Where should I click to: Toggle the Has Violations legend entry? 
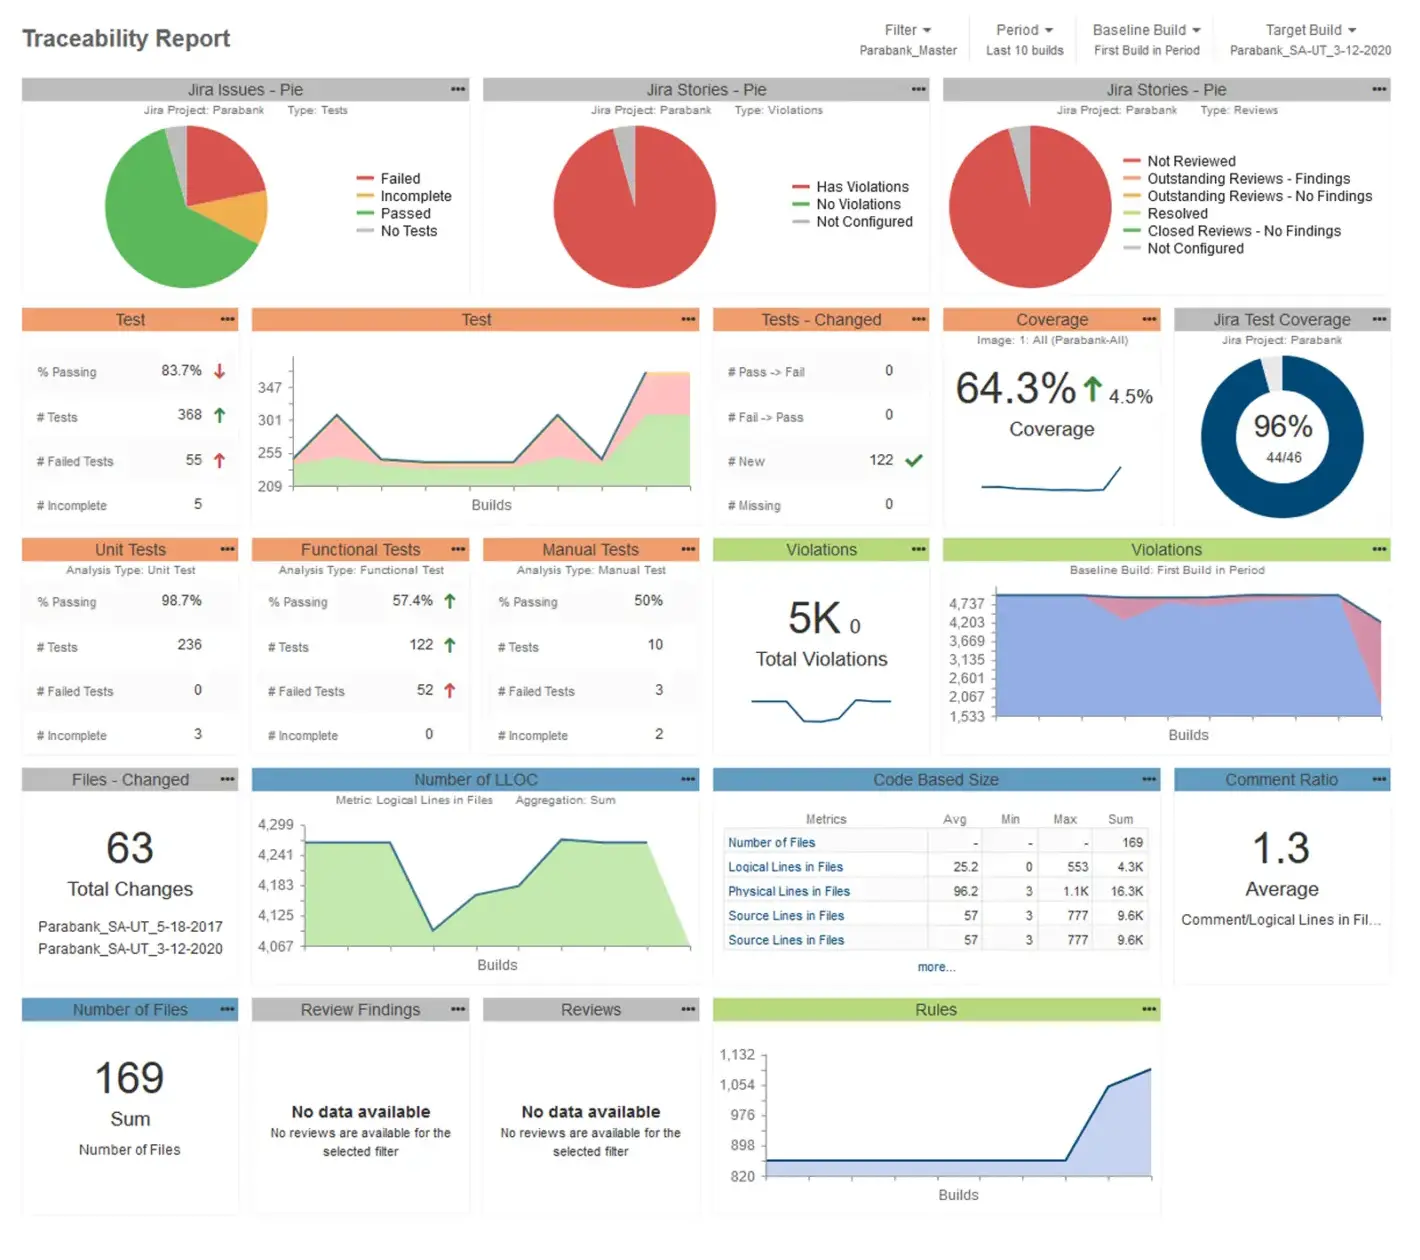[x=862, y=187]
